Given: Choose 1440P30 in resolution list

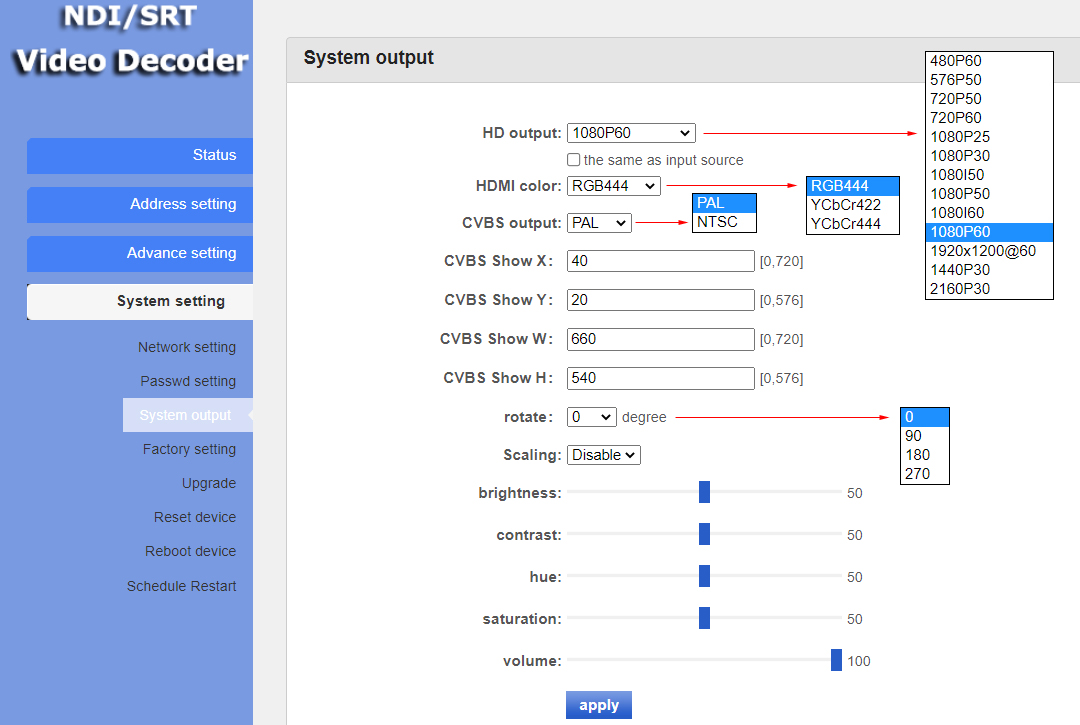Looking at the screenshot, I should point(989,270).
